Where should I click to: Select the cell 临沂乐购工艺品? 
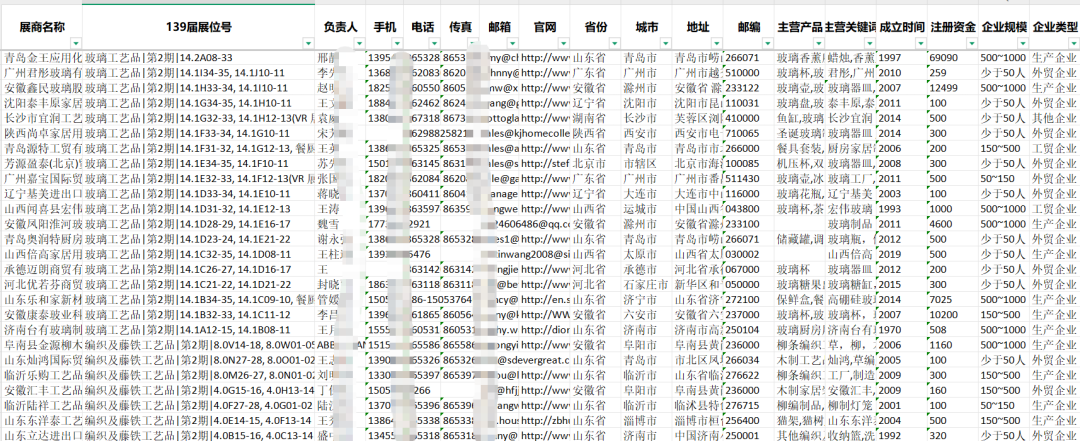click(x=41, y=374)
